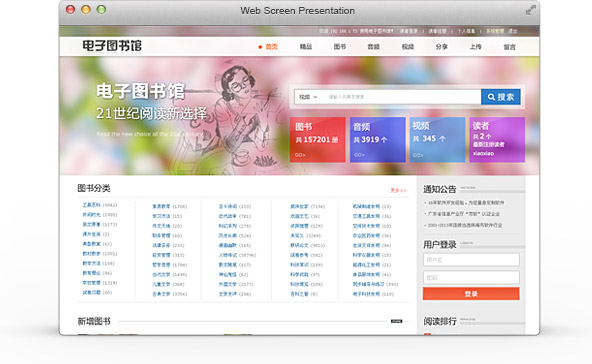
Task: Click the window fullscreen arrows icon
Action: click(530, 10)
